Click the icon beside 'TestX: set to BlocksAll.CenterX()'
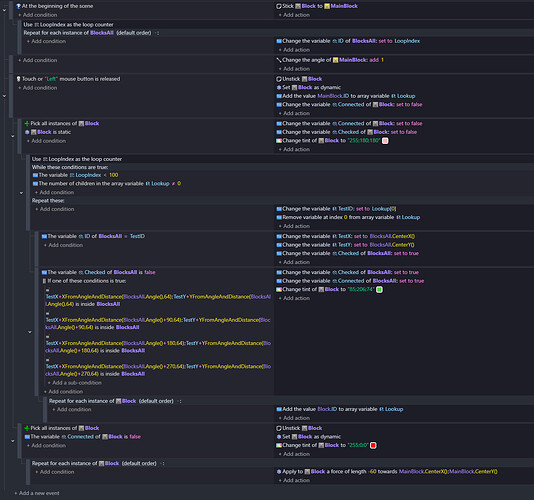 point(279,236)
